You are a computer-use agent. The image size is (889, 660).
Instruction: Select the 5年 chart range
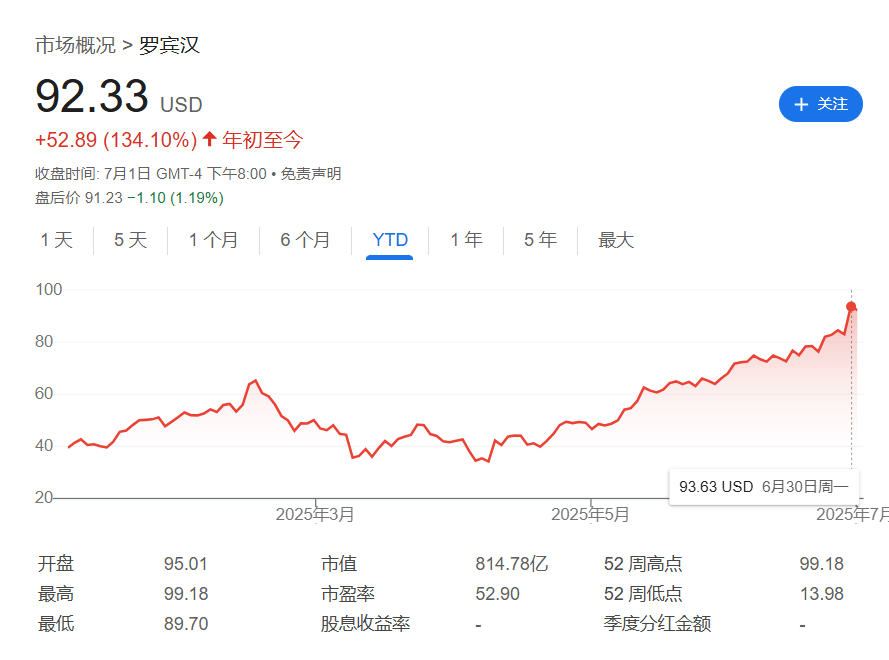click(540, 240)
